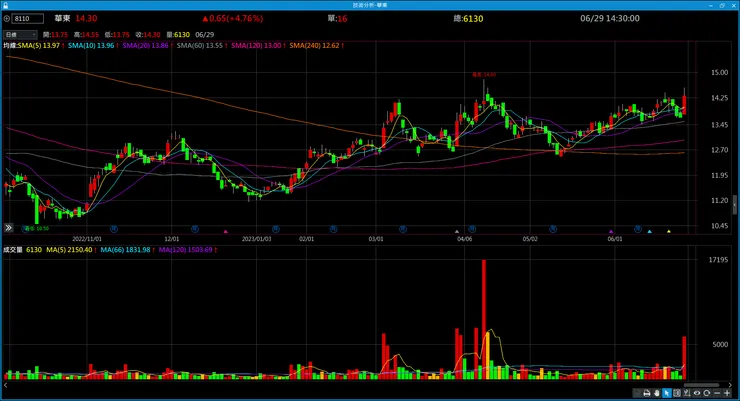Click white triangle marker before 04/06
The image size is (740, 401).
coord(456,231)
